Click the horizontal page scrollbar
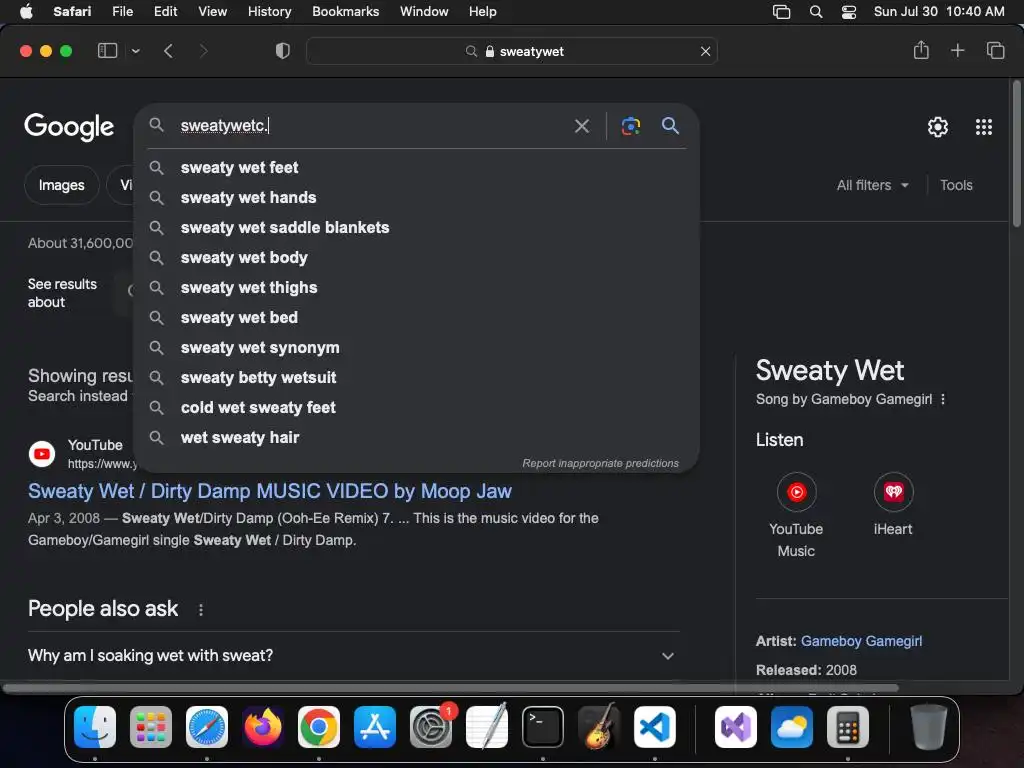This screenshot has width=1024, height=768. [451, 688]
